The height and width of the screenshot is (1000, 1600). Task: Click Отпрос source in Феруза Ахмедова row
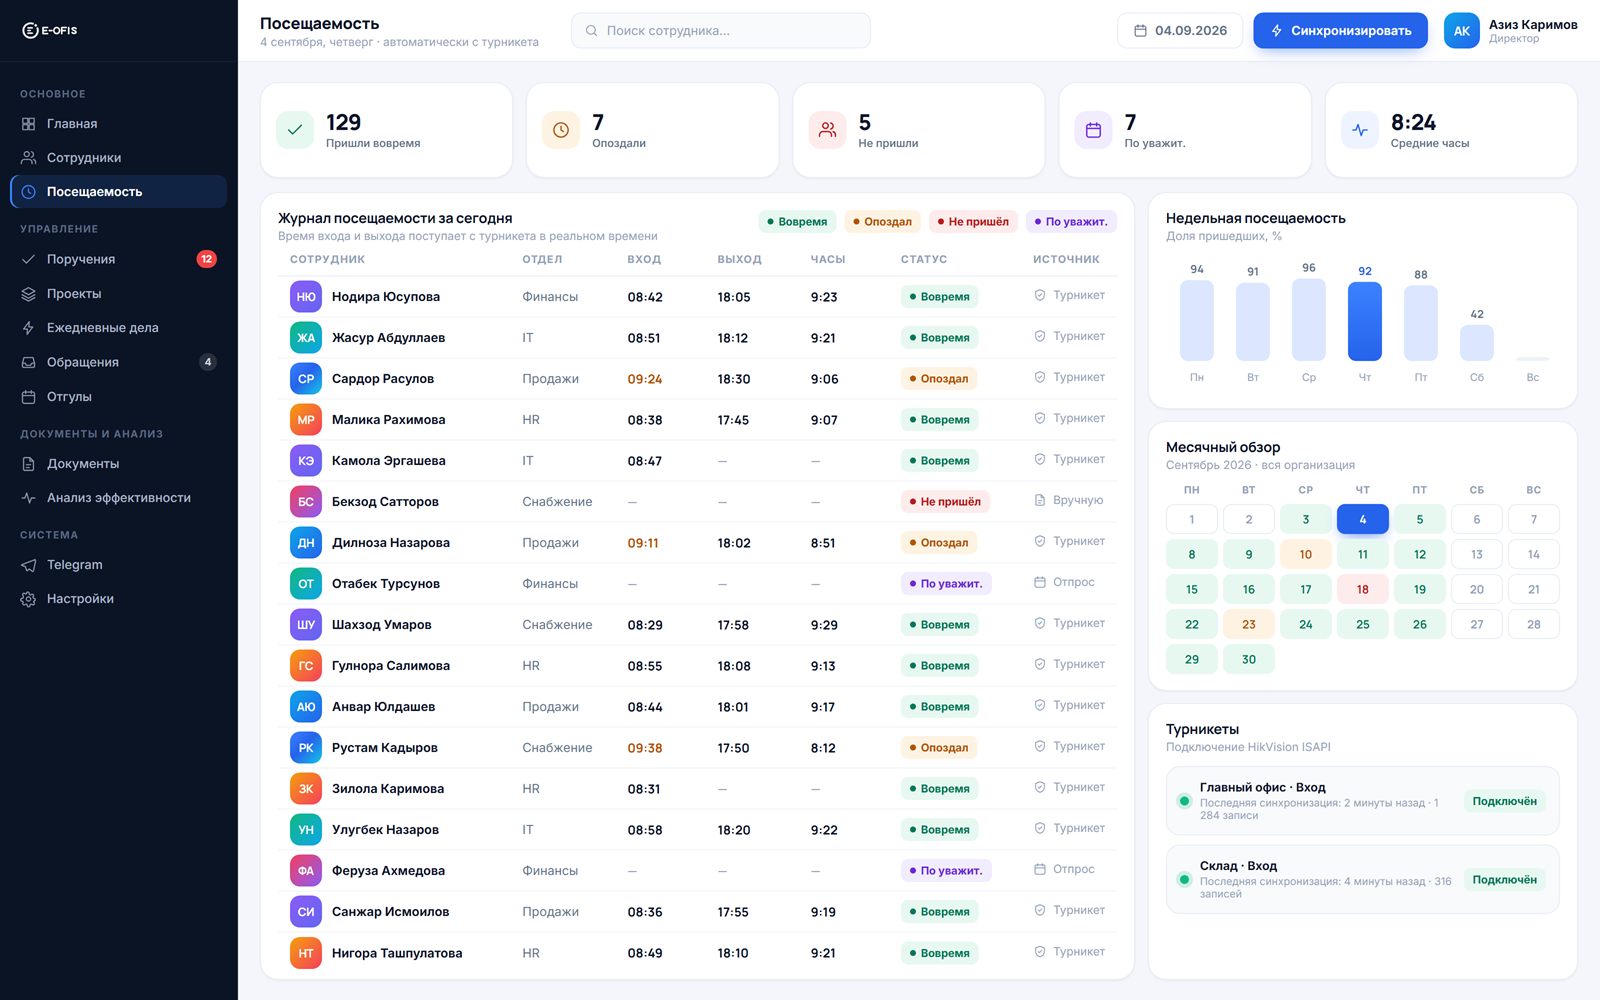pos(1064,869)
